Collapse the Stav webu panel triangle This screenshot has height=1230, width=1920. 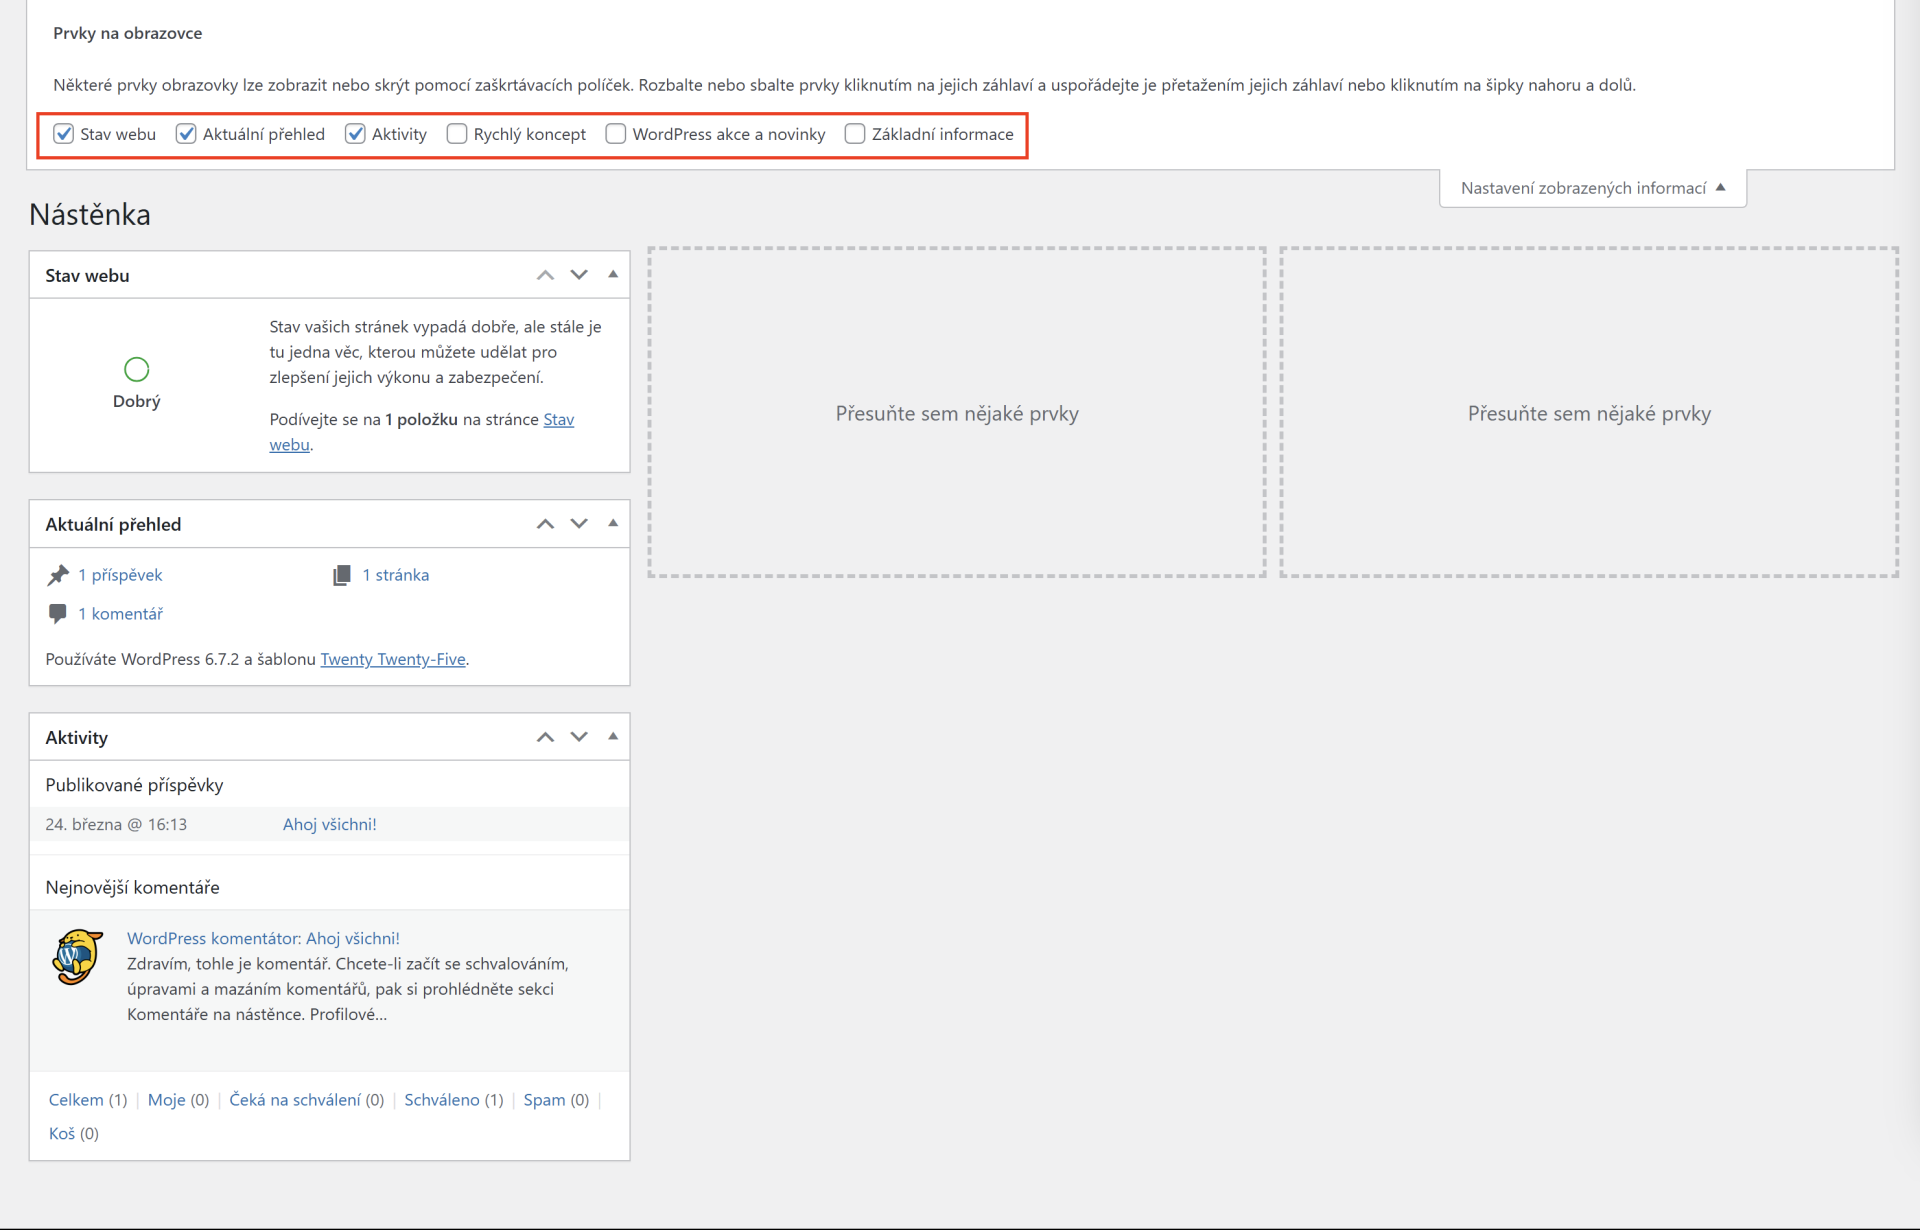613,274
